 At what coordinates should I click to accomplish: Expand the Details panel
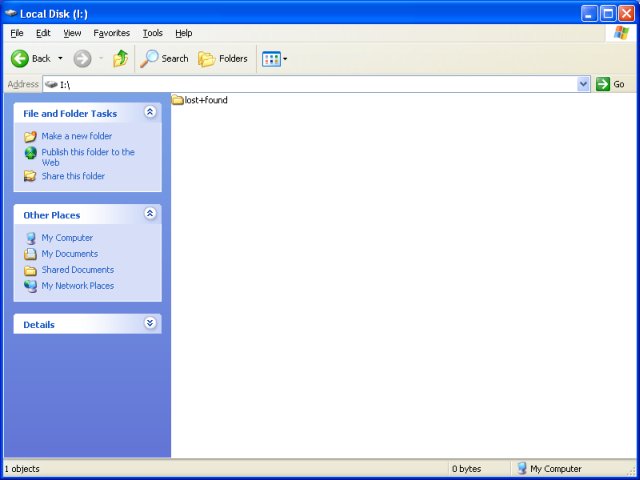coord(150,323)
